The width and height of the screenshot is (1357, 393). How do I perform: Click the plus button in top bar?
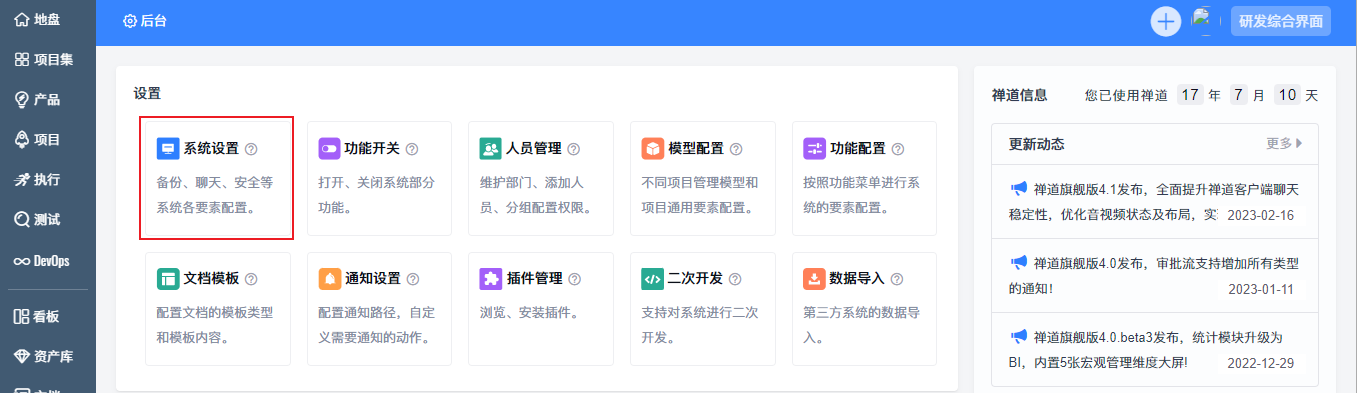pyautogui.click(x=1166, y=21)
